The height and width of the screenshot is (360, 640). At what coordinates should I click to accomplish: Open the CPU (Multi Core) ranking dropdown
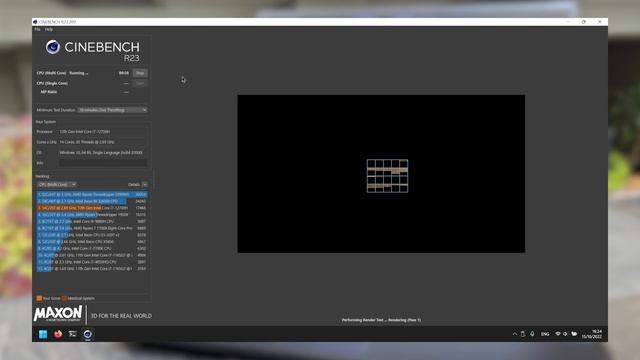[56, 184]
